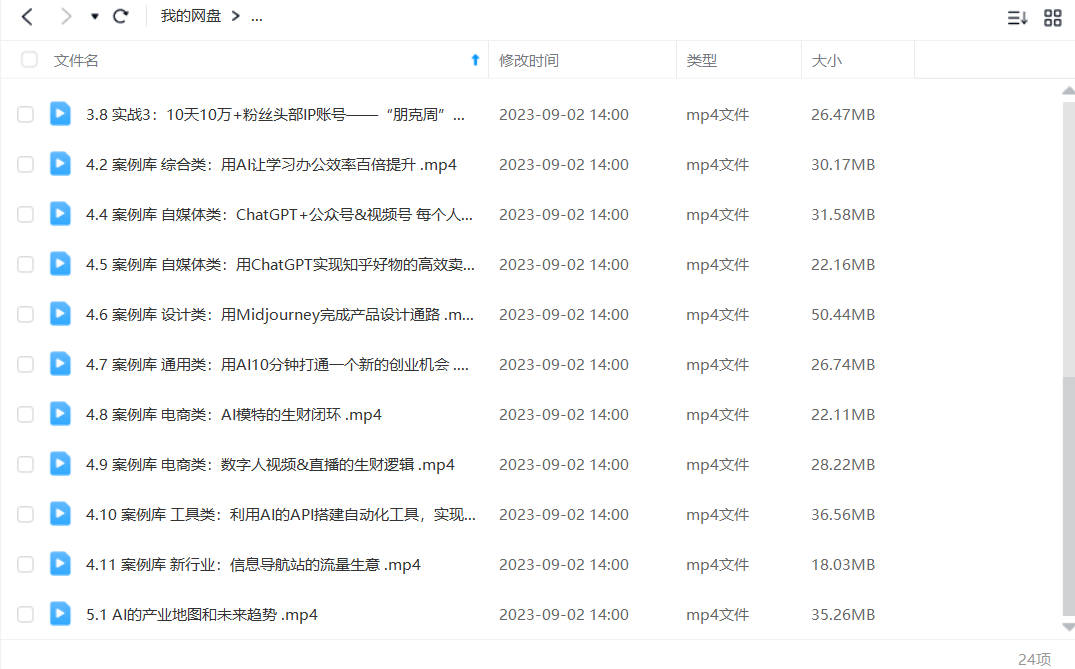Image resolution: width=1075 pixels, height=669 pixels.
Task: Sort by 大小 column header
Action: [x=826, y=60]
